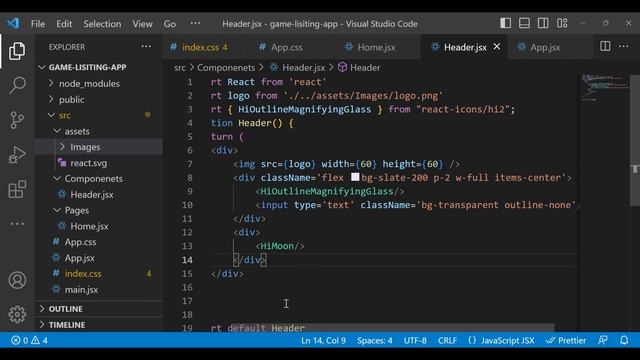640x360 pixels.
Task: Collapse the assets folder
Action: click(x=77, y=131)
